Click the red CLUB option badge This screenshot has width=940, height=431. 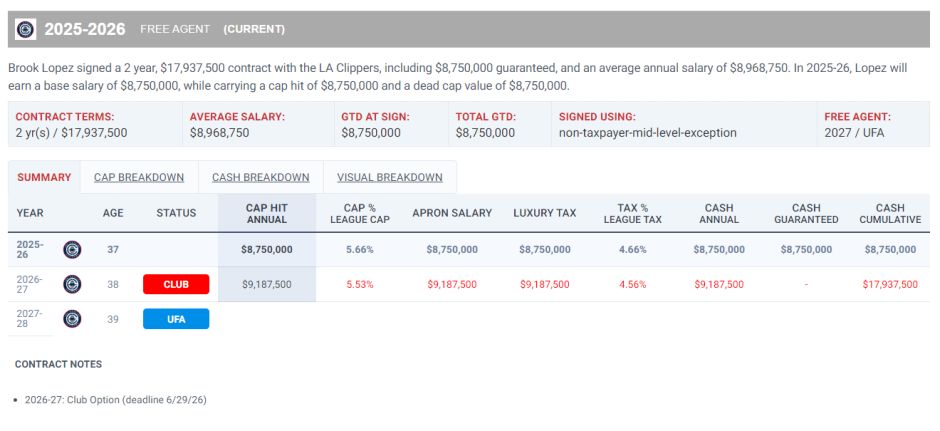(176, 284)
